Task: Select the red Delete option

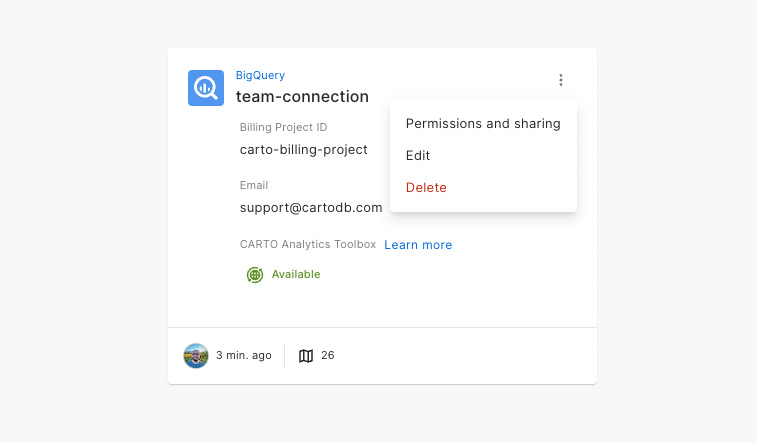Action: (426, 188)
